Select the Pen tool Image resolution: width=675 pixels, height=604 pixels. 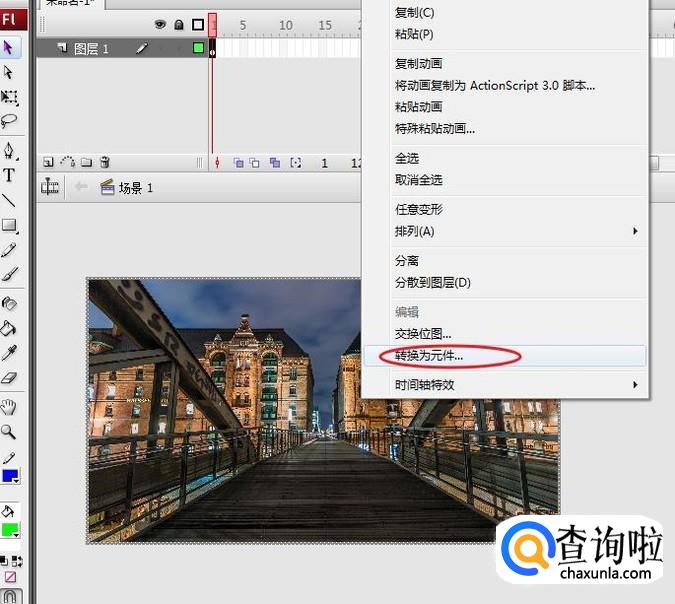[x=9, y=151]
